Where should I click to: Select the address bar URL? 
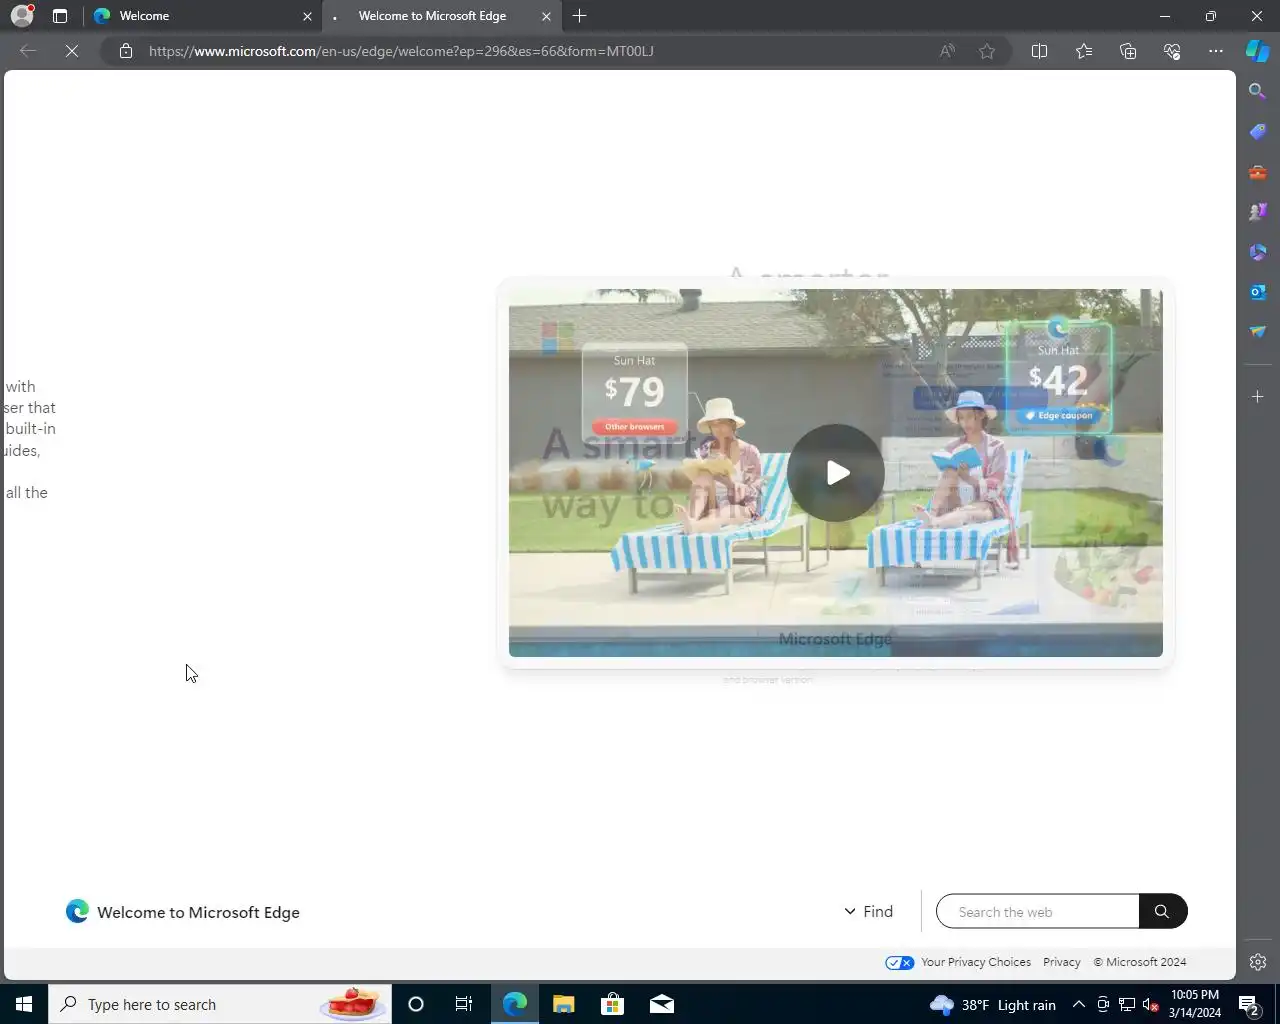[401, 51]
